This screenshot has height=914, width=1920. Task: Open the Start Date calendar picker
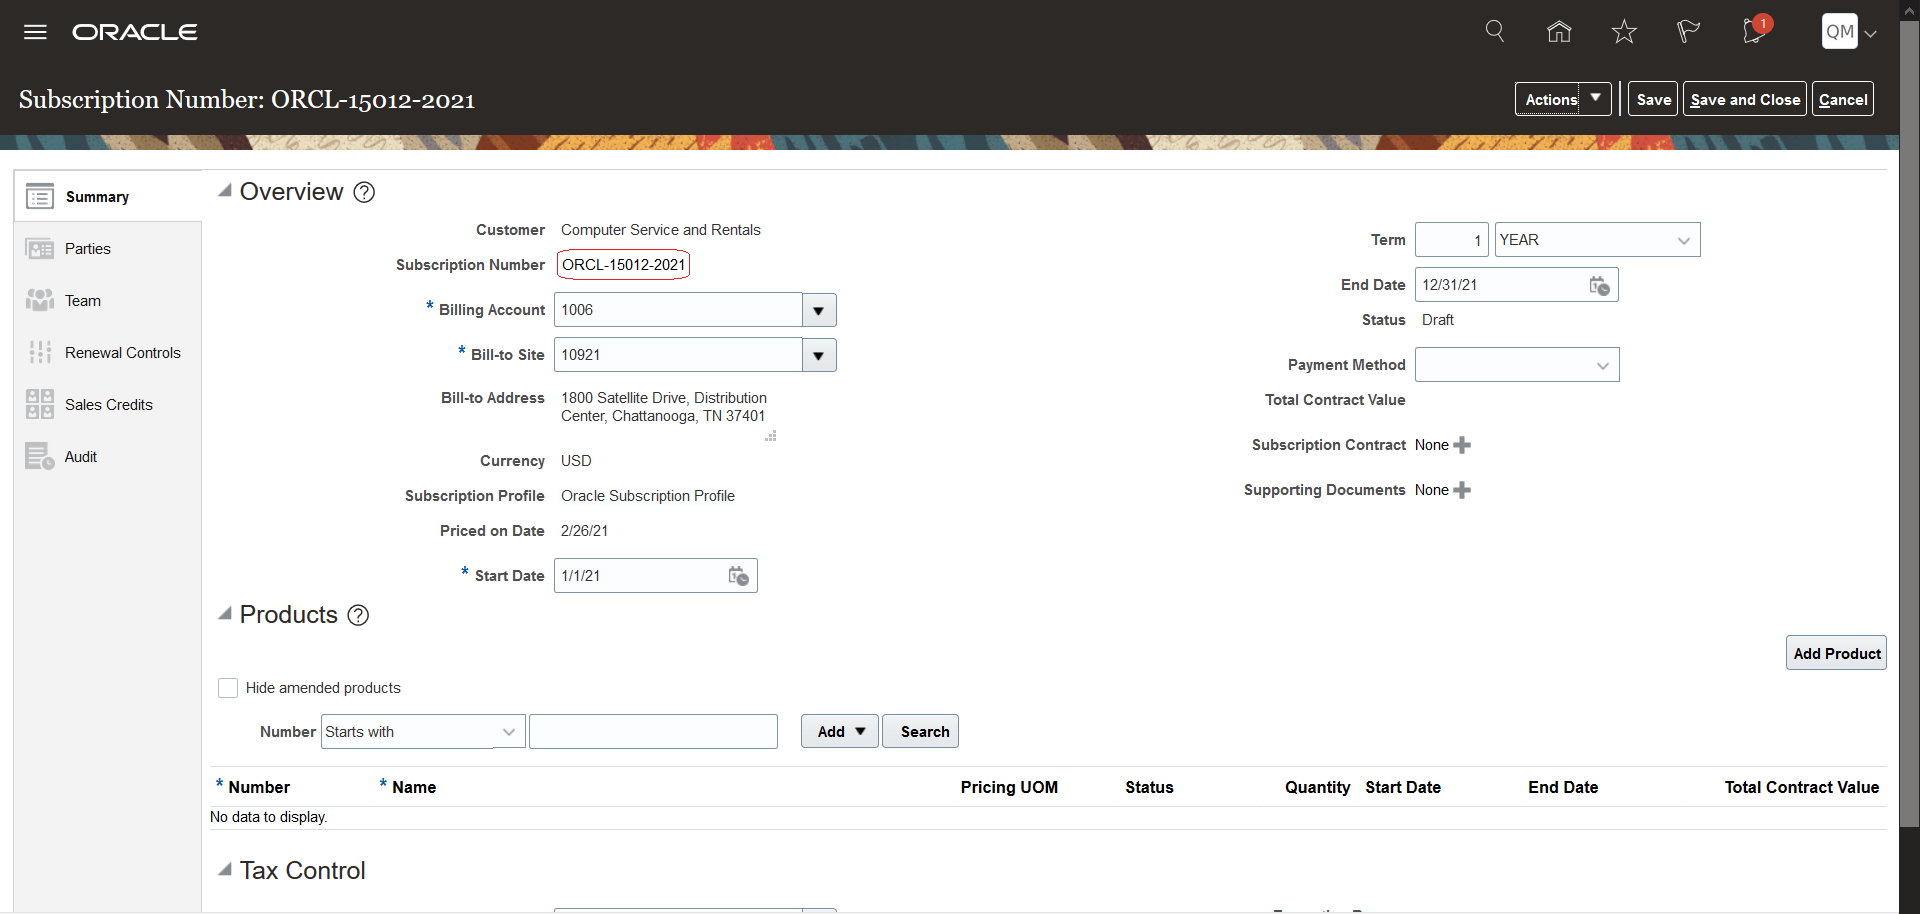(739, 576)
